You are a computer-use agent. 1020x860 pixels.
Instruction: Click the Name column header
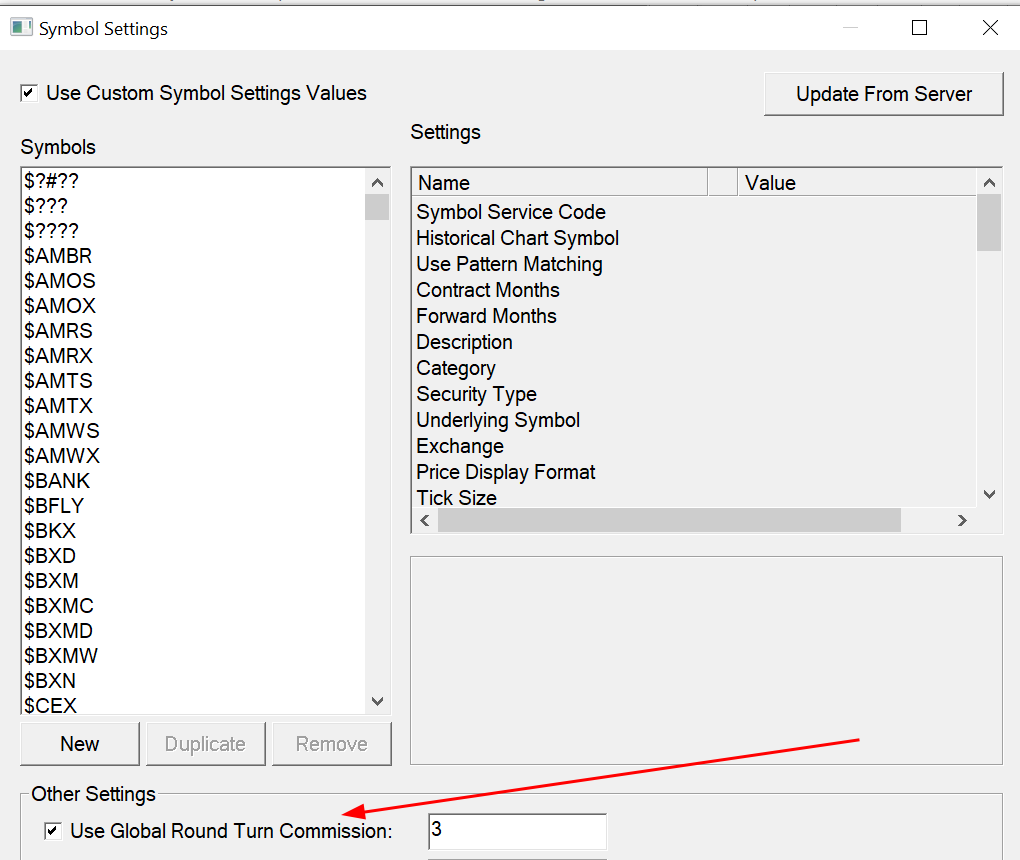click(x=558, y=183)
